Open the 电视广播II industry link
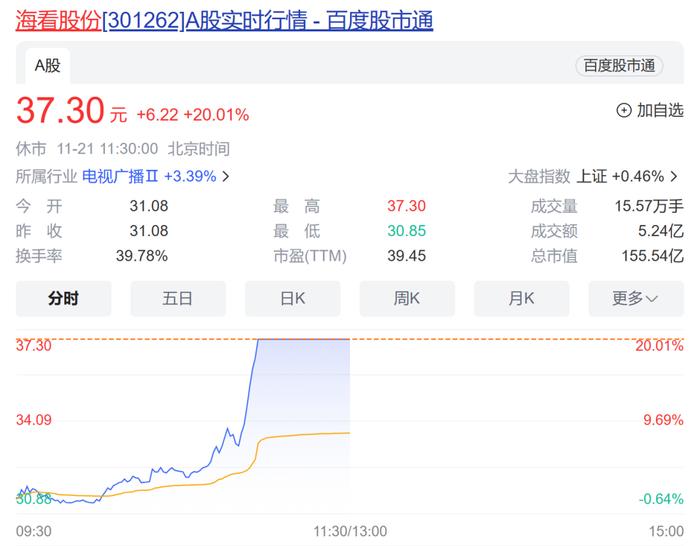 [120, 176]
